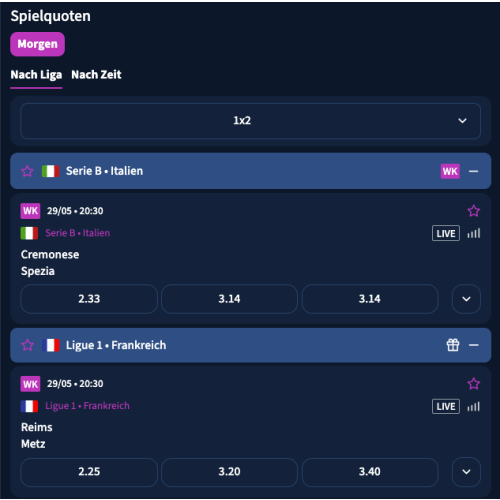Image resolution: width=500 pixels, height=500 pixels.
Task: Collapse the Serie B Italien section
Action: [473, 171]
